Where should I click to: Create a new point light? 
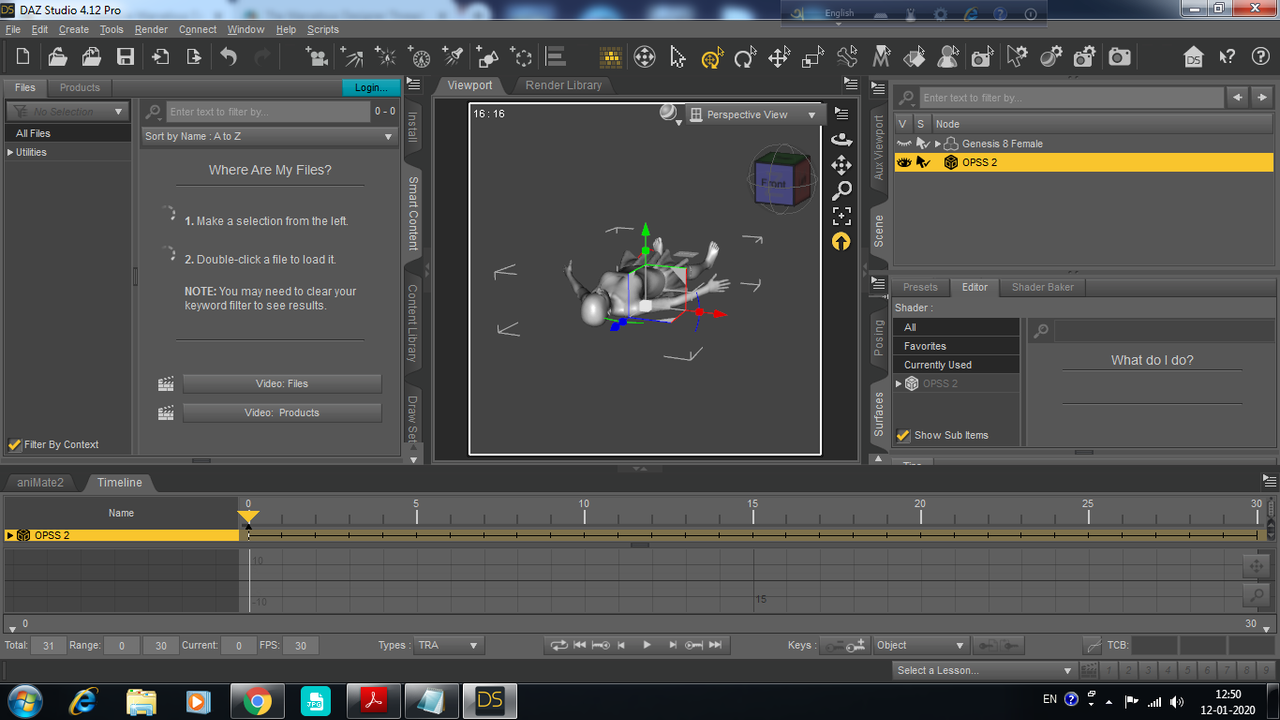tap(386, 57)
